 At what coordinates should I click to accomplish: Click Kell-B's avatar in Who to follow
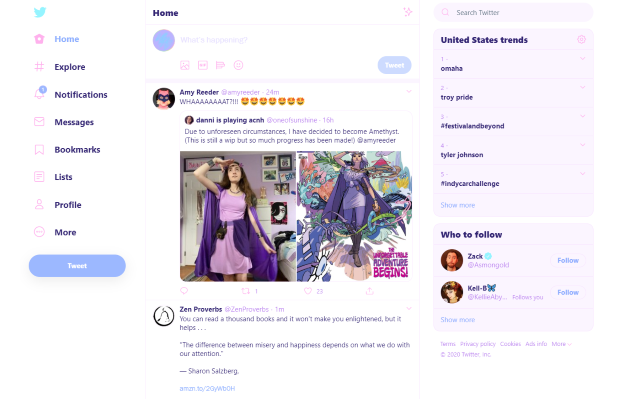(452, 292)
